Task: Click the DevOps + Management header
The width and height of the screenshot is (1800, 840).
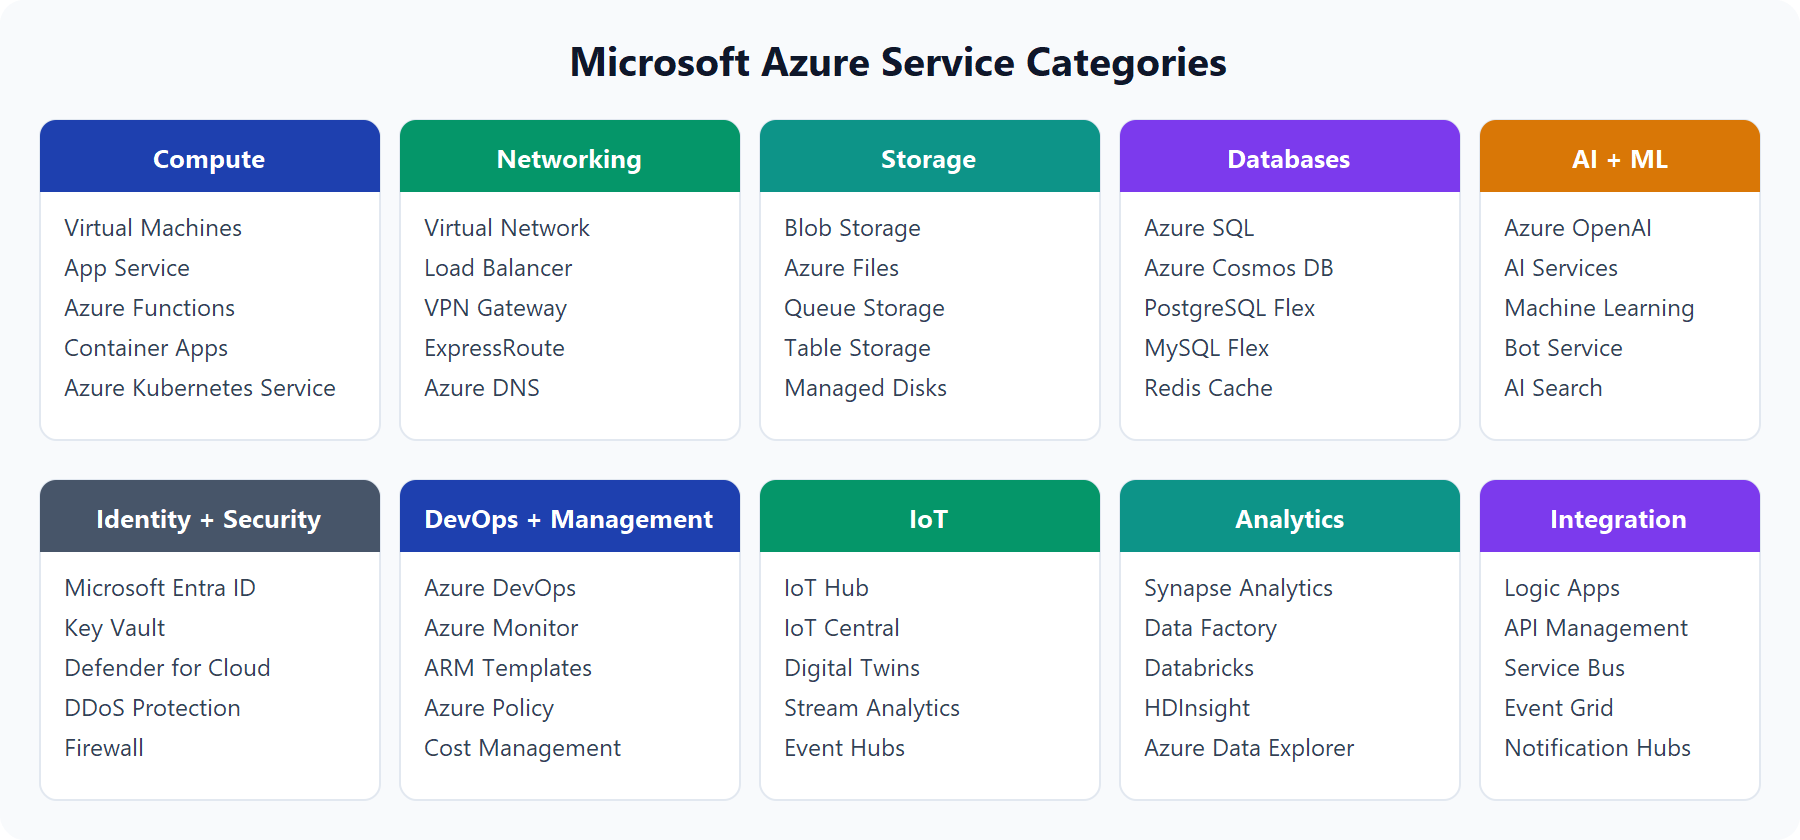Action: pos(570,517)
